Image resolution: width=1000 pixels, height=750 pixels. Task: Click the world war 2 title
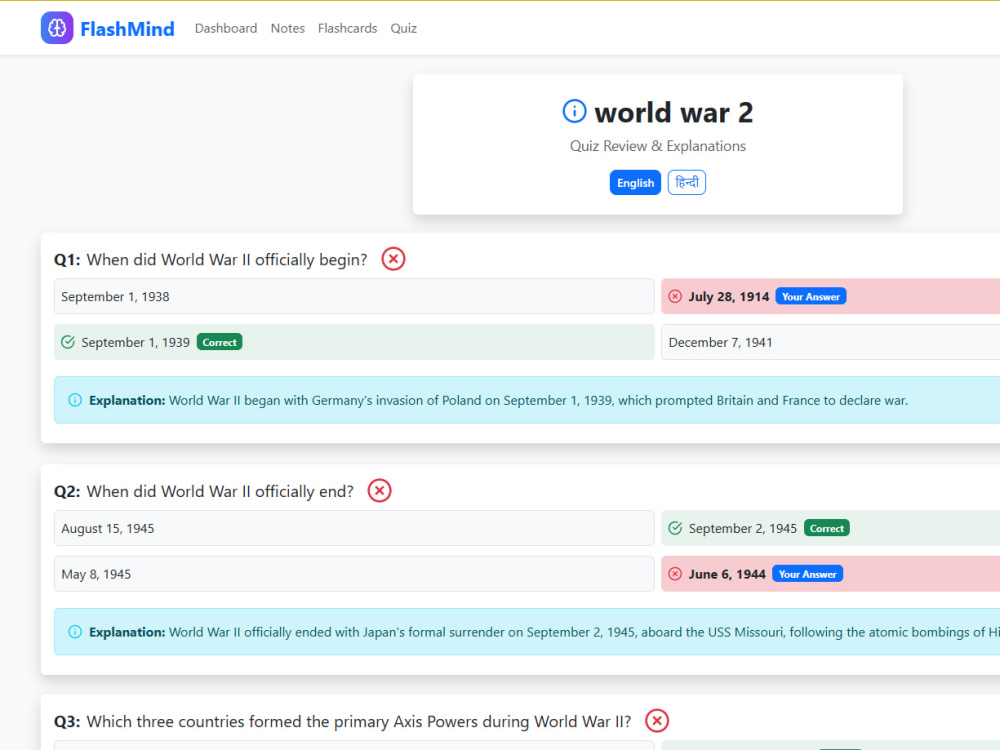pyautogui.click(x=673, y=113)
